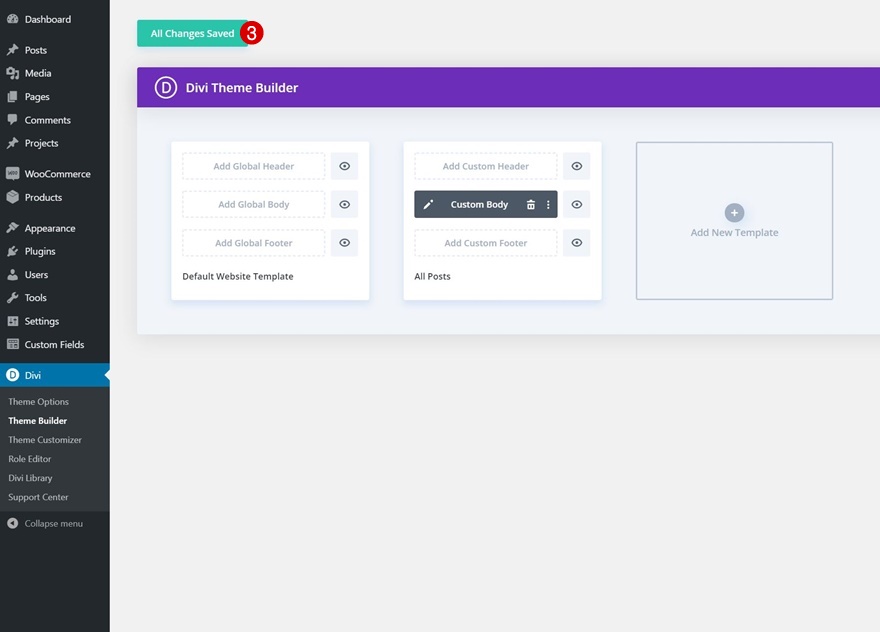Click Add Global Footer slot

point(254,242)
